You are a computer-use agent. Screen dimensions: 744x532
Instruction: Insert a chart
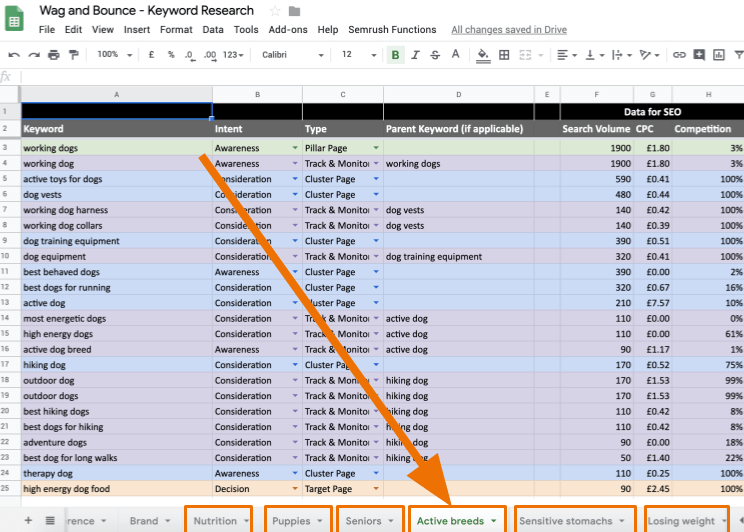pyautogui.click(x=719, y=55)
